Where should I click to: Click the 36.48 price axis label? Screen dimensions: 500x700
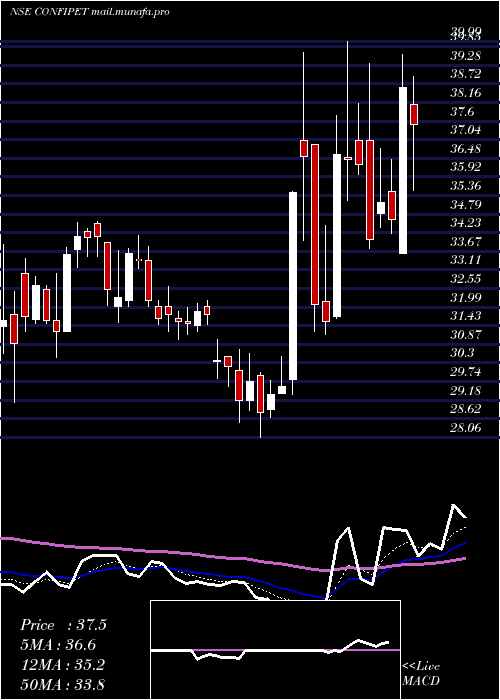coord(466,148)
